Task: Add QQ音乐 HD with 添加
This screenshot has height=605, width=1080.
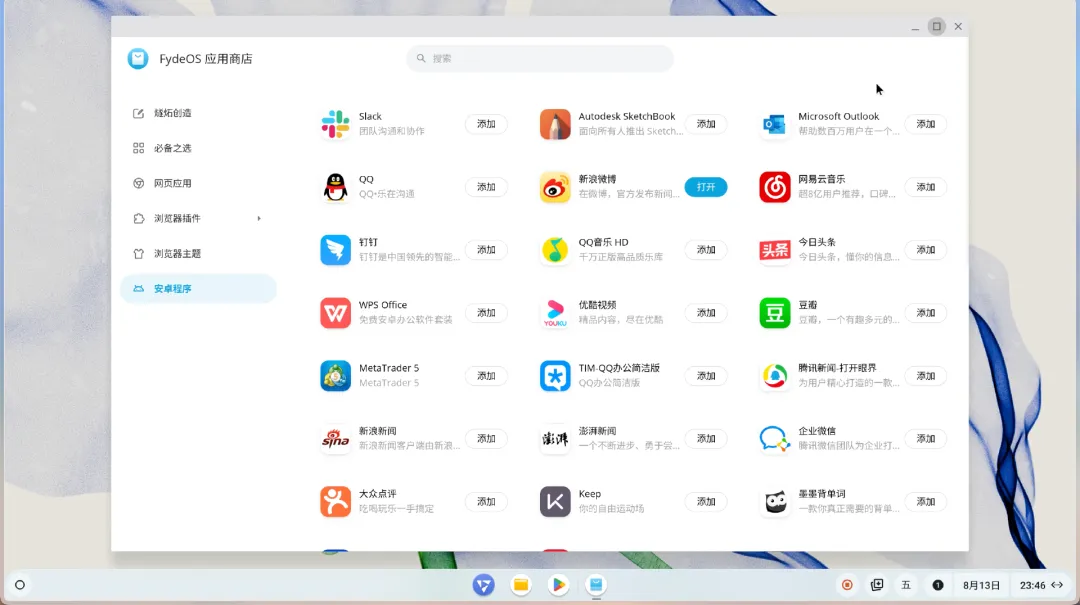Action: click(x=706, y=249)
